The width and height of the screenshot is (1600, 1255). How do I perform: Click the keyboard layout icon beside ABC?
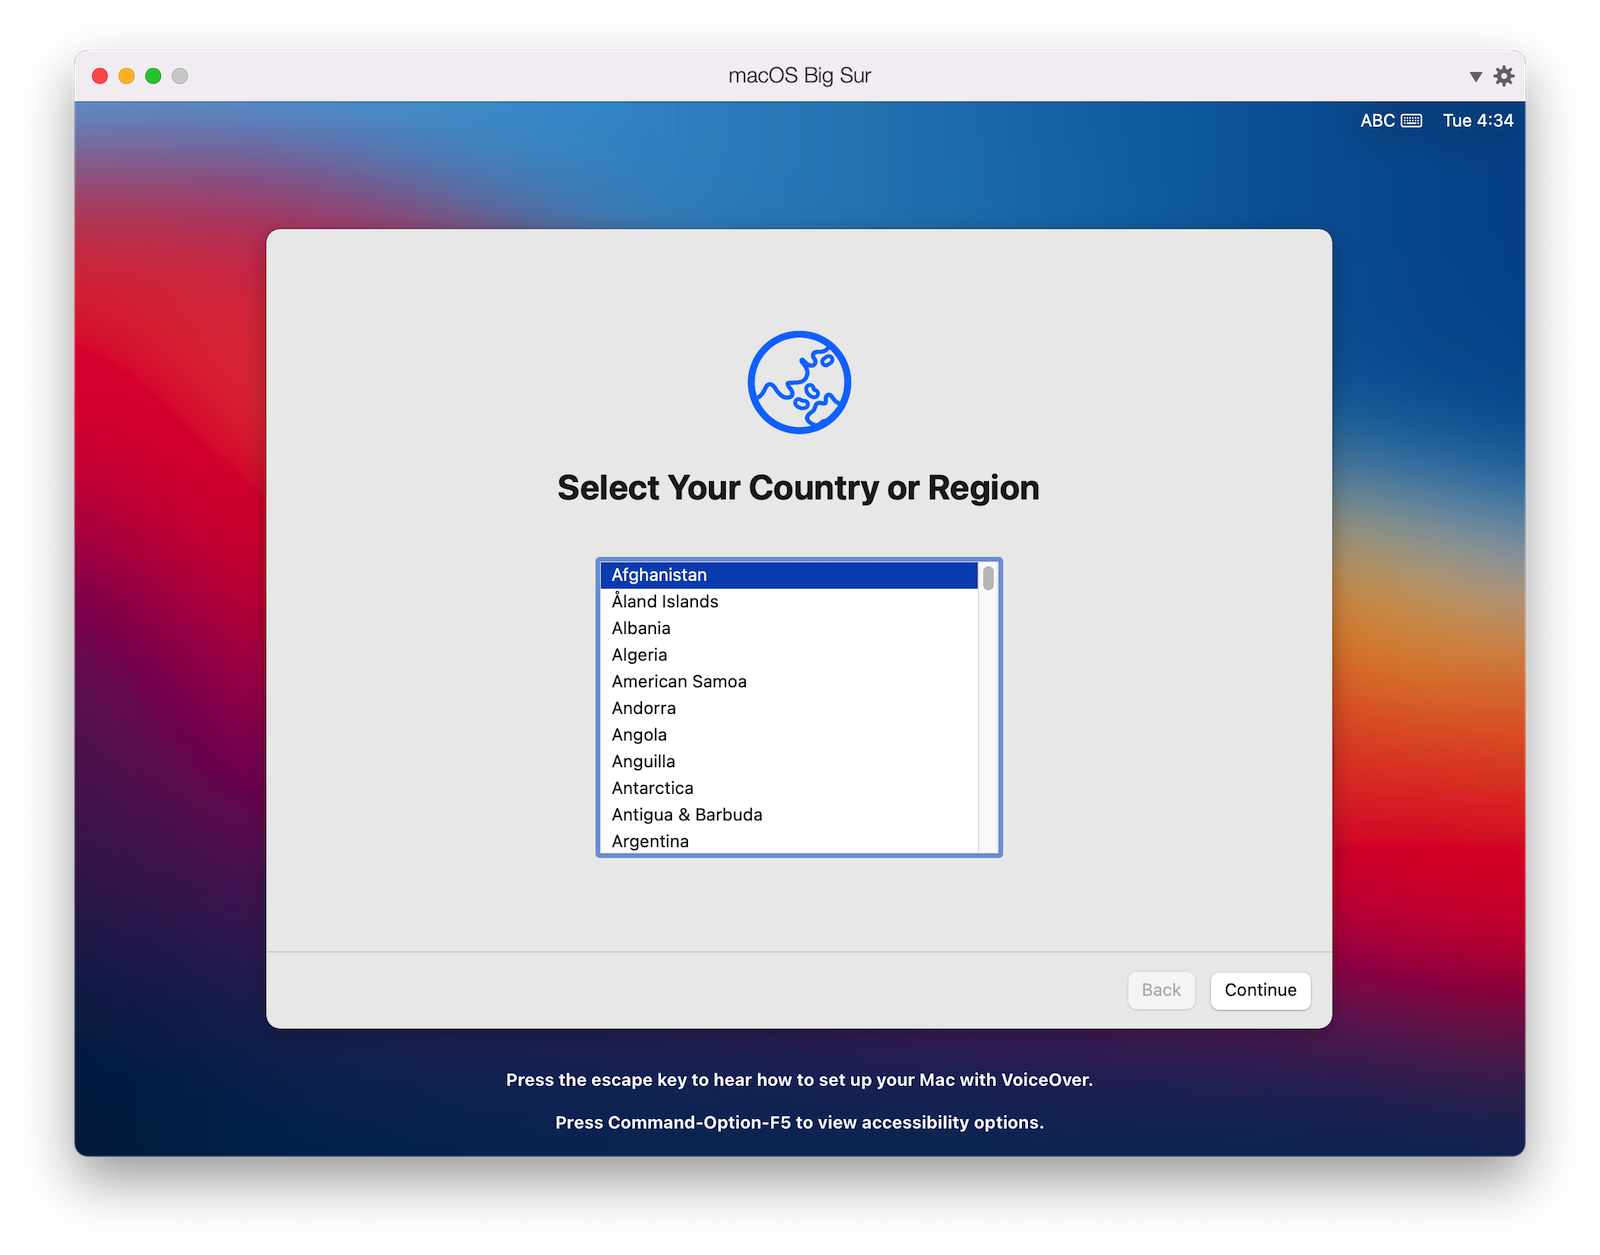[x=1411, y=120]
